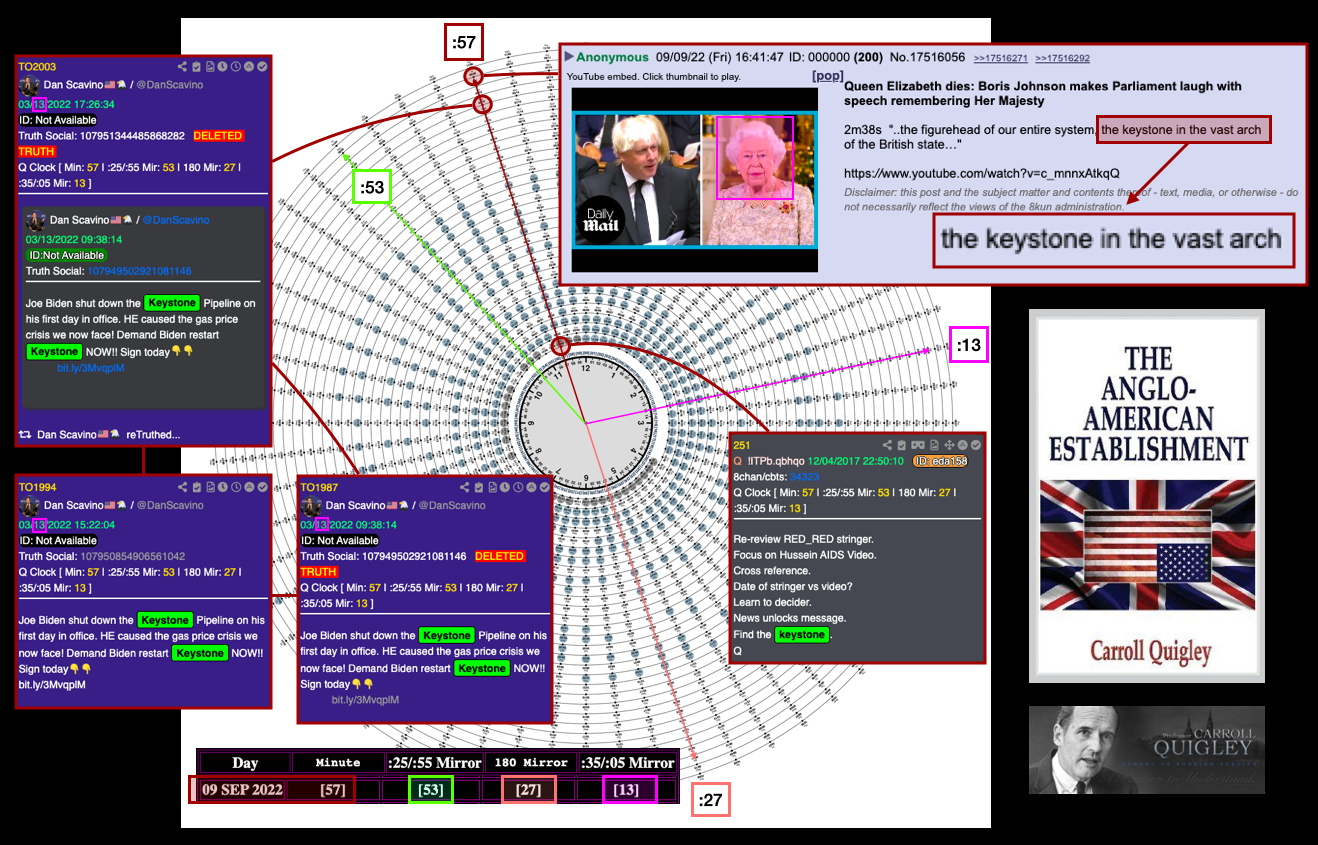Image resolution: width=1318 pixels, height=845 pixels.
Task: Click checkmark circle icon on post TO1987
Action: click(544, 487)
